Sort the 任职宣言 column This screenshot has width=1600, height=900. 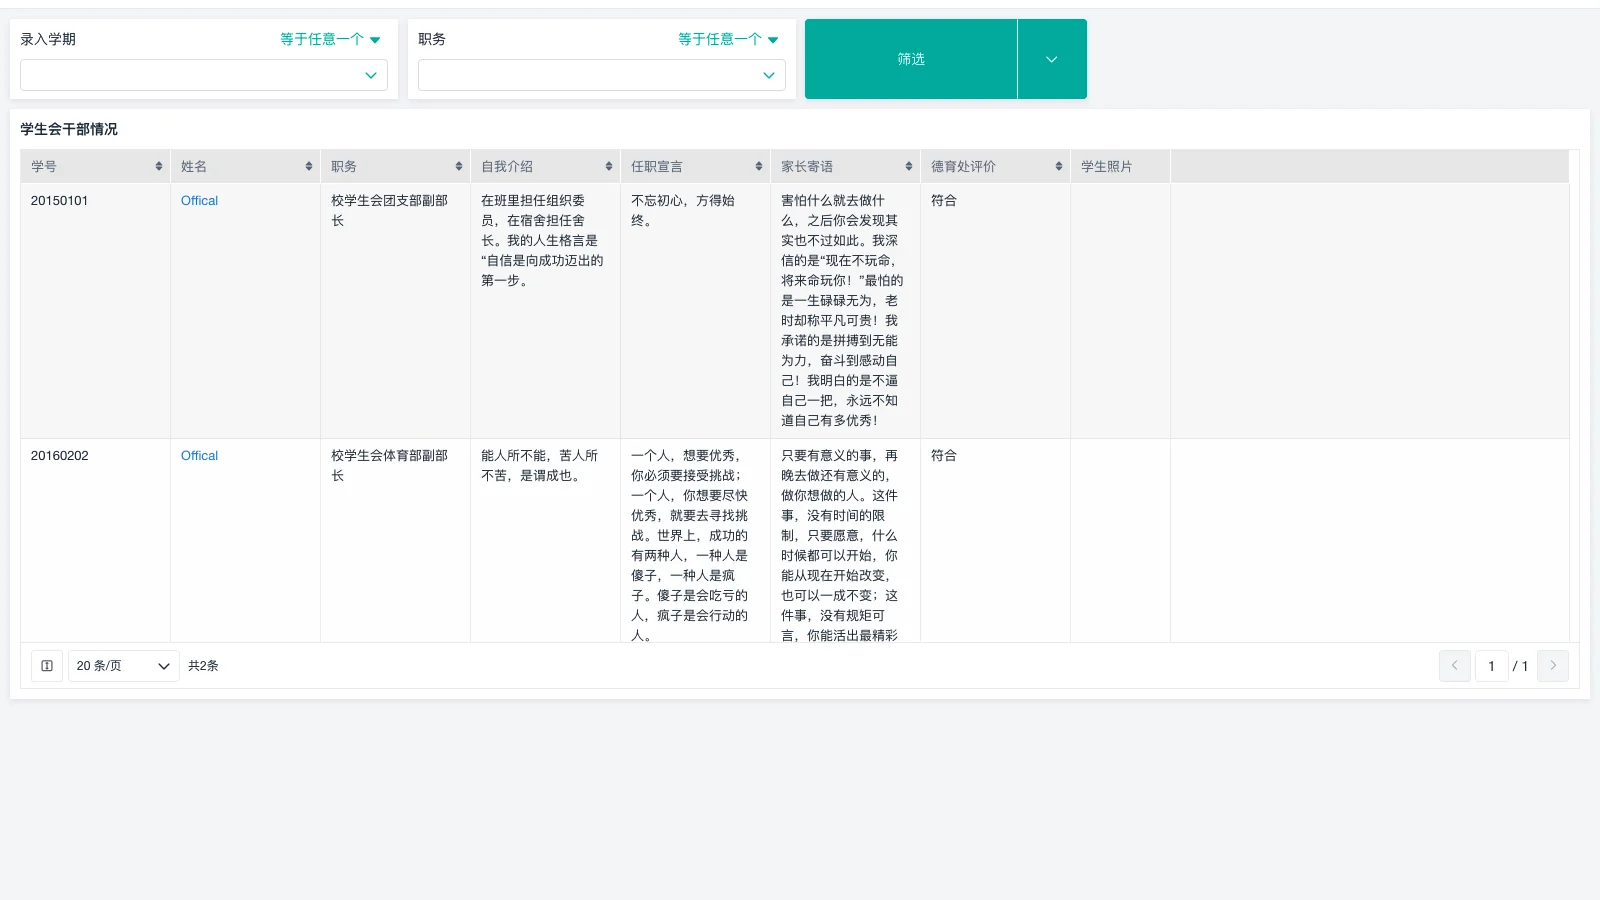[757, 166]
